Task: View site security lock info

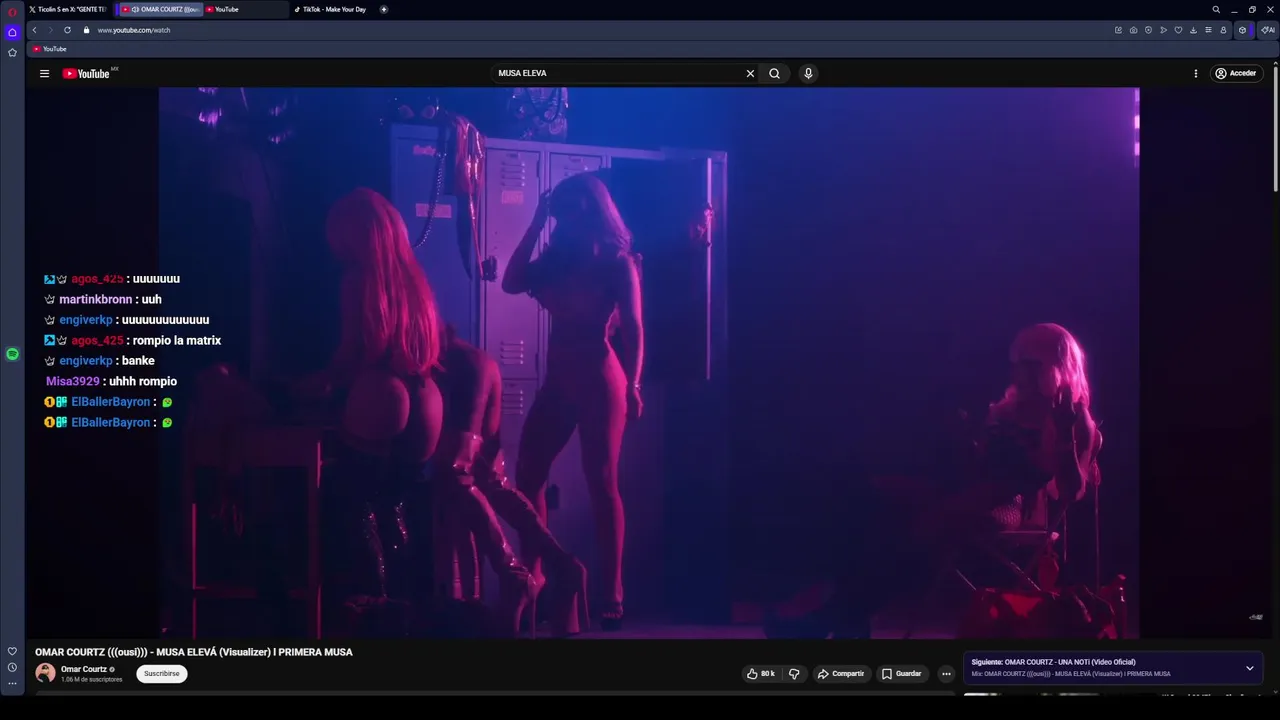Action: (86, 30)
